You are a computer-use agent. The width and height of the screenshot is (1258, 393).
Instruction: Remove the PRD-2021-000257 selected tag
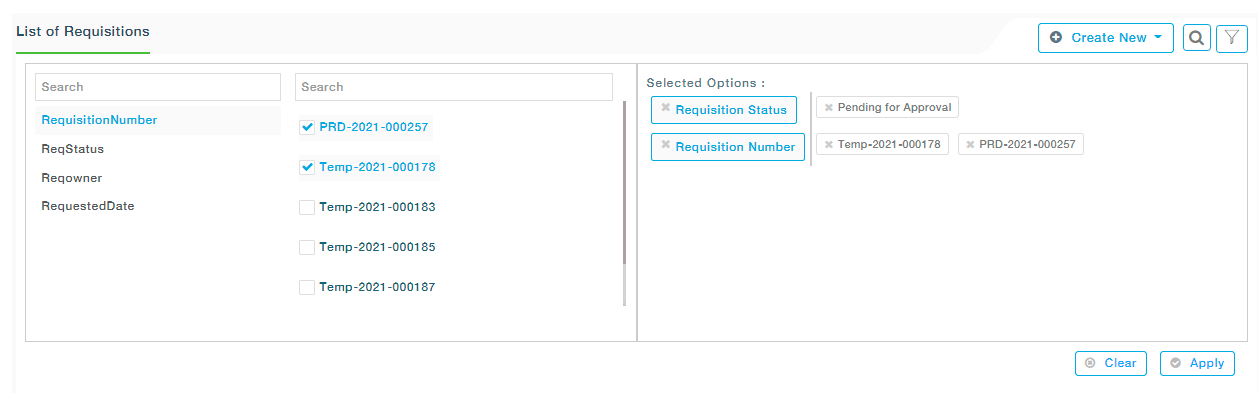[970, 145]
